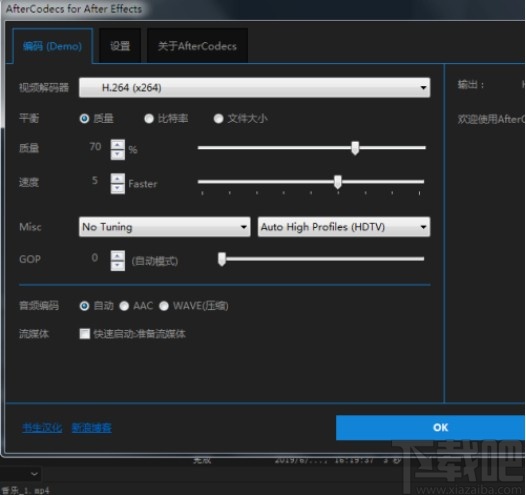Viewport: 526px width, 495px height.
Task: Click the speed slider handle
Action: pos(338,182)
